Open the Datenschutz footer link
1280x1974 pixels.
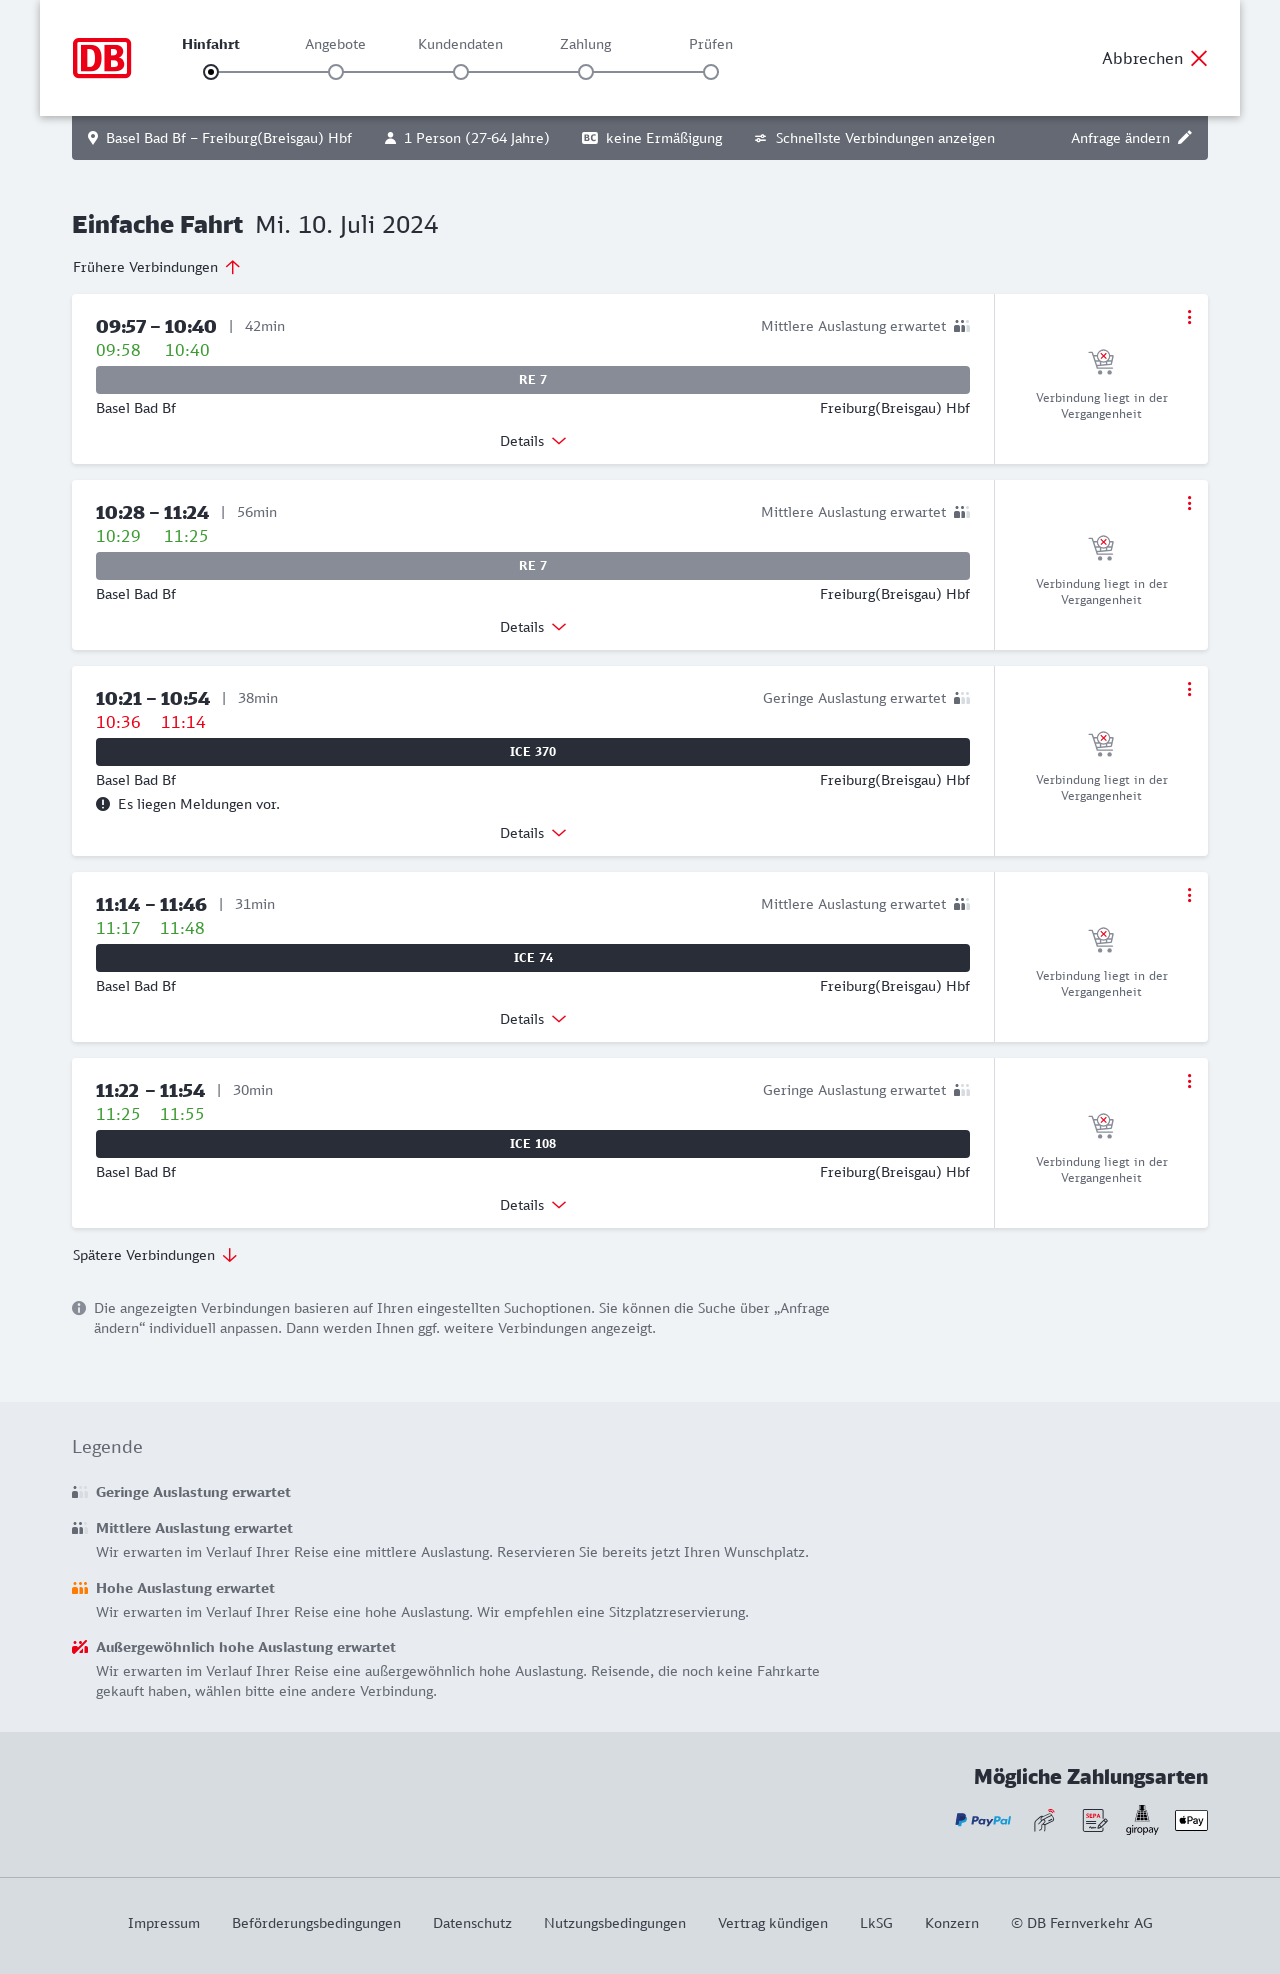pyautogui.click(x=472, y=1923)
